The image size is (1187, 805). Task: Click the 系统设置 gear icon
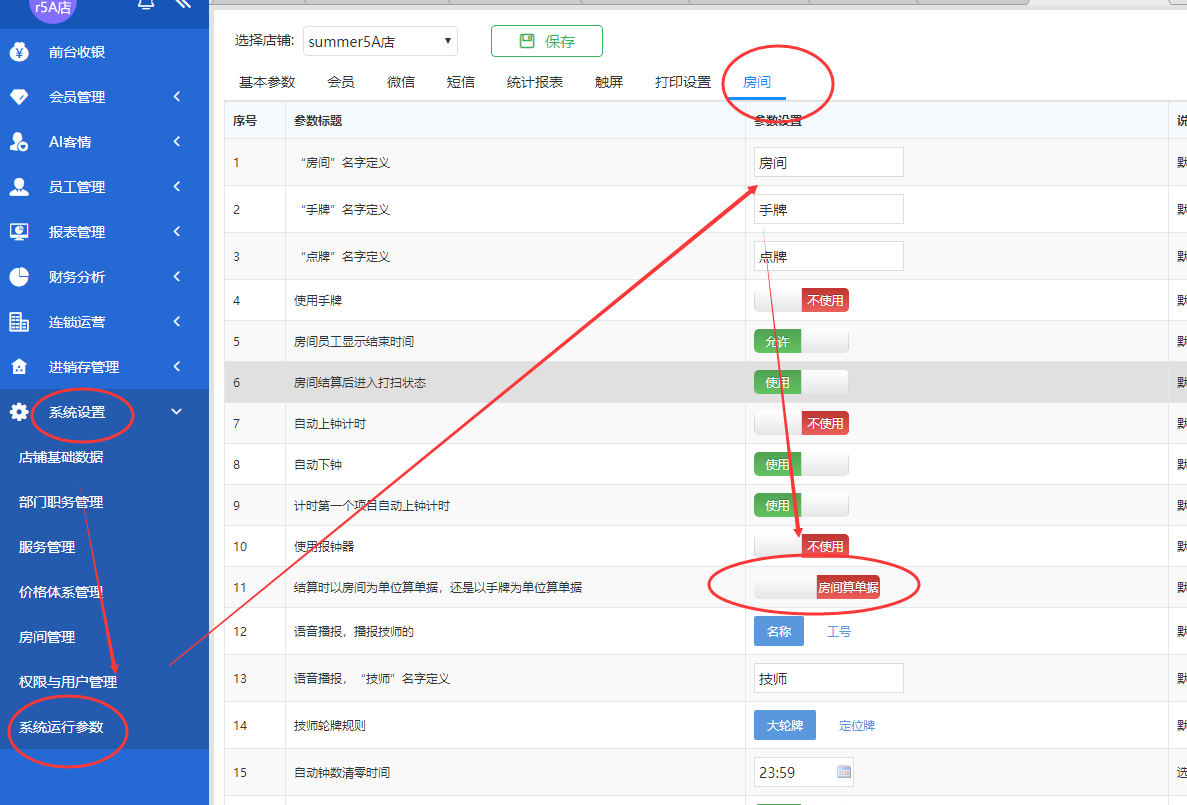[x=19, y=412]
